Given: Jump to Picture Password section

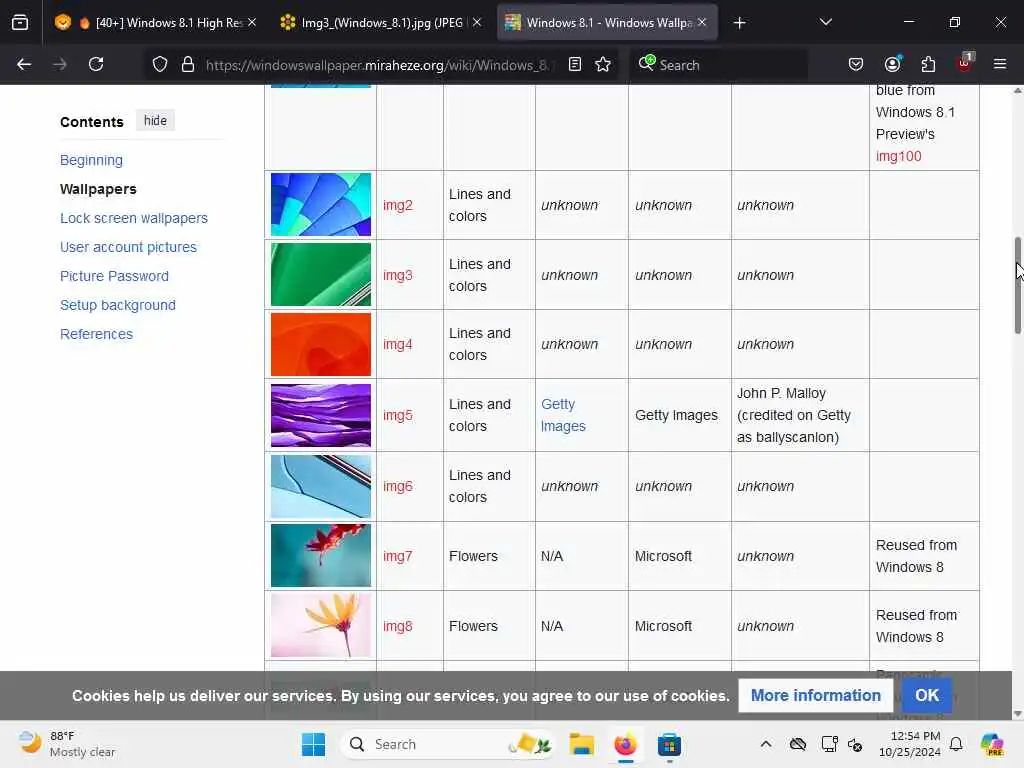Looking at the screenshot, I should pos(114,276).
